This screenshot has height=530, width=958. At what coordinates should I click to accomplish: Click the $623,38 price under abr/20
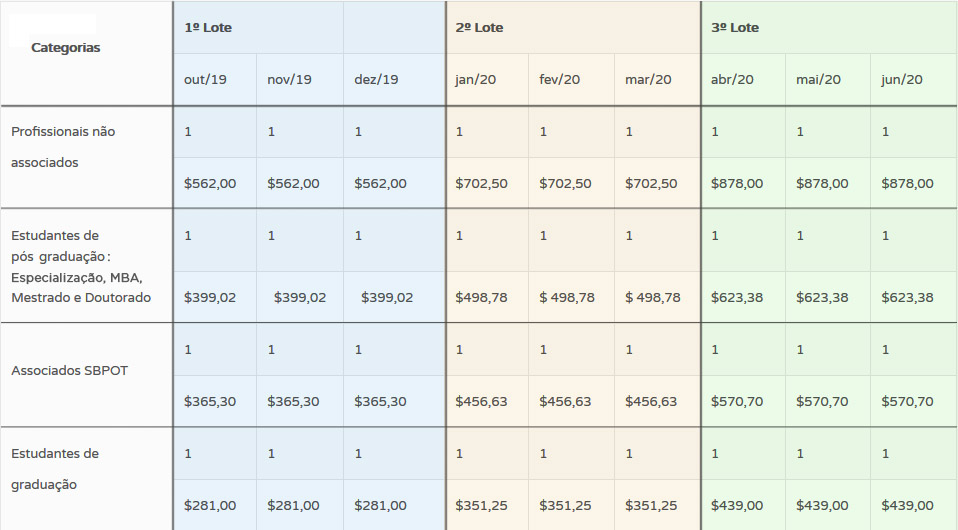[x=737, y=298]
